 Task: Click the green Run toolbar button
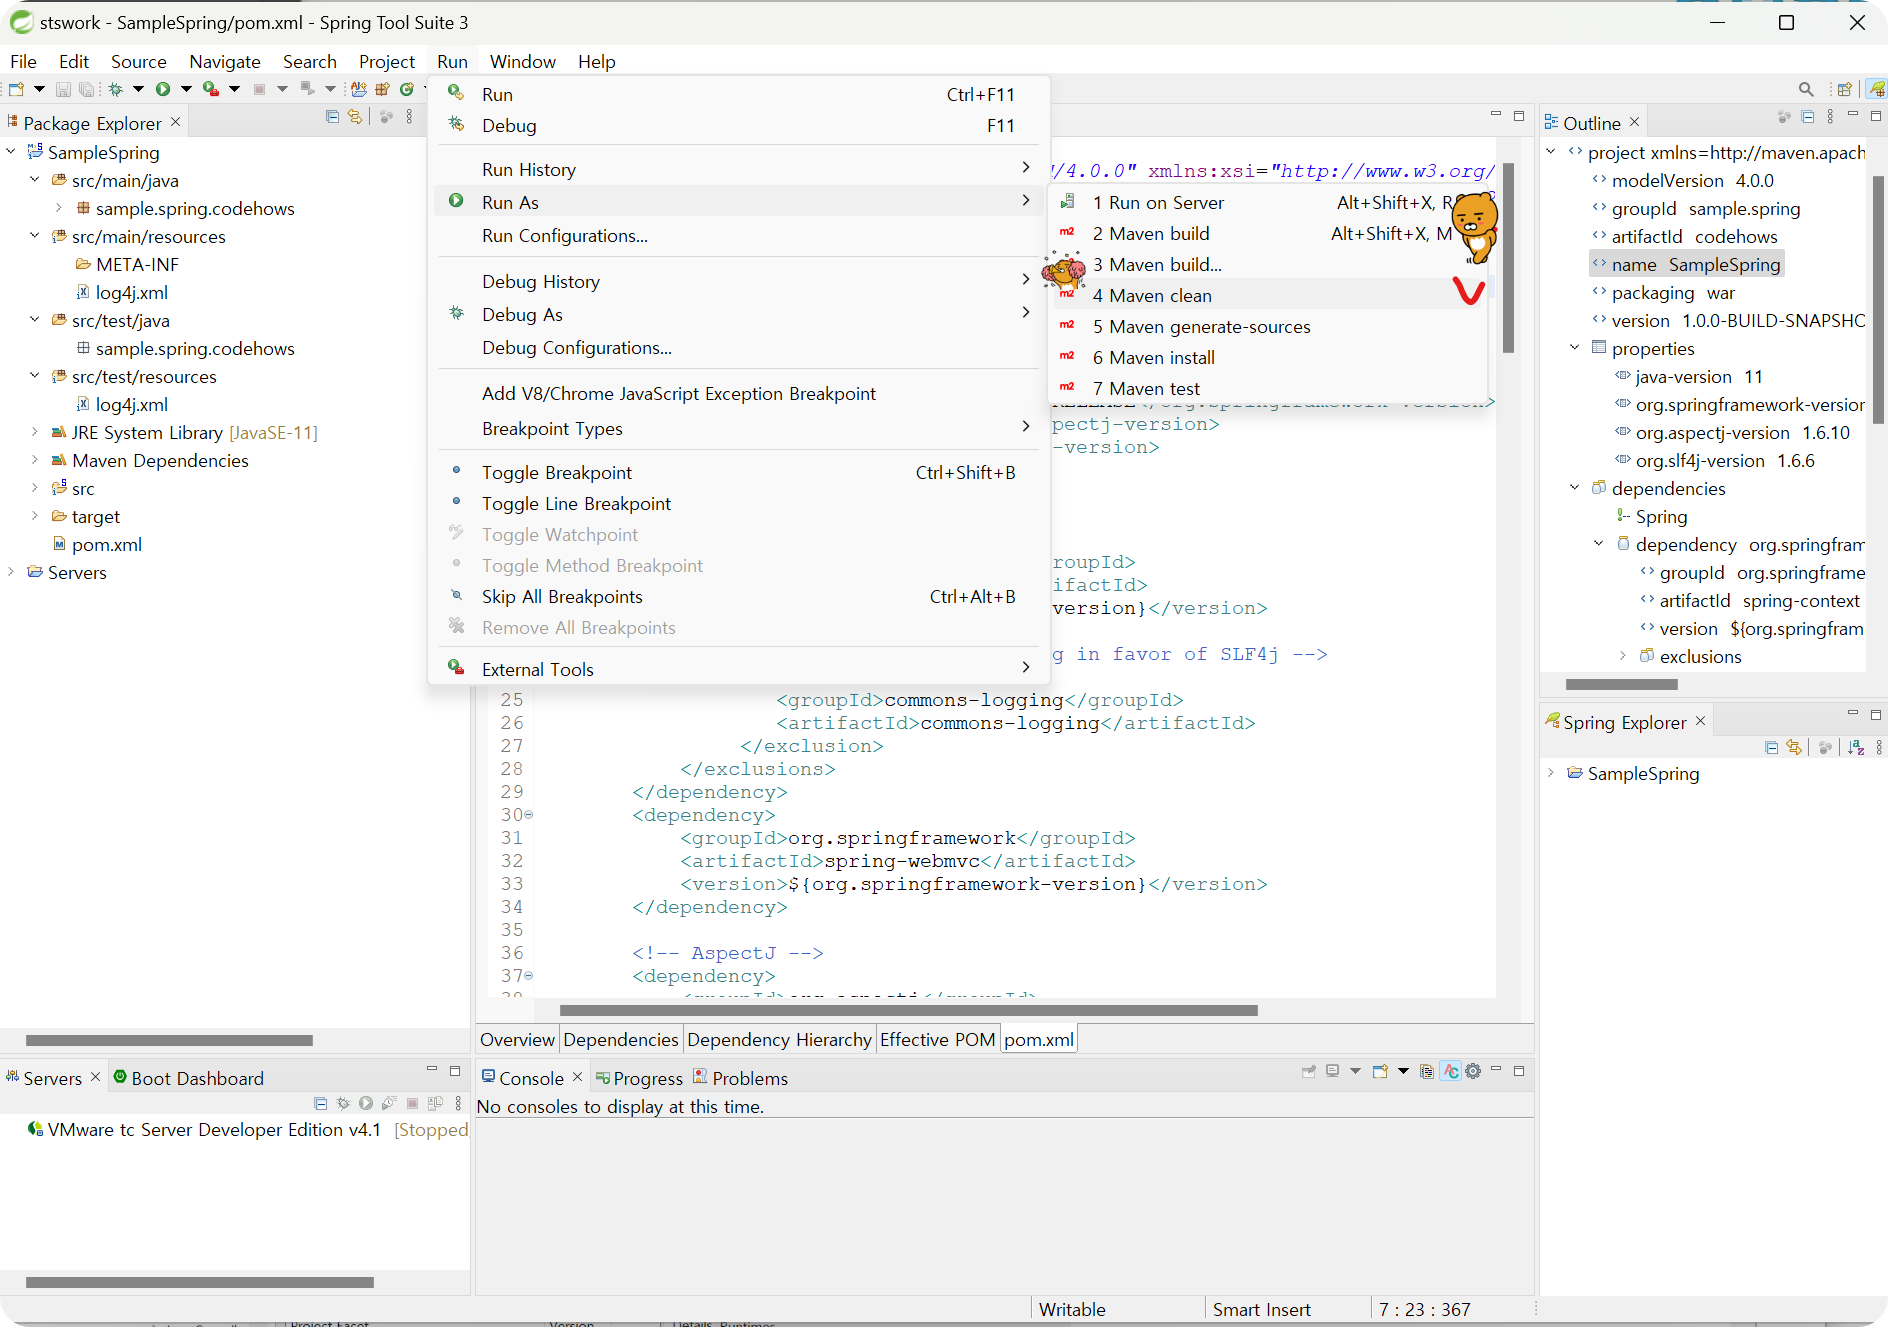163,89
